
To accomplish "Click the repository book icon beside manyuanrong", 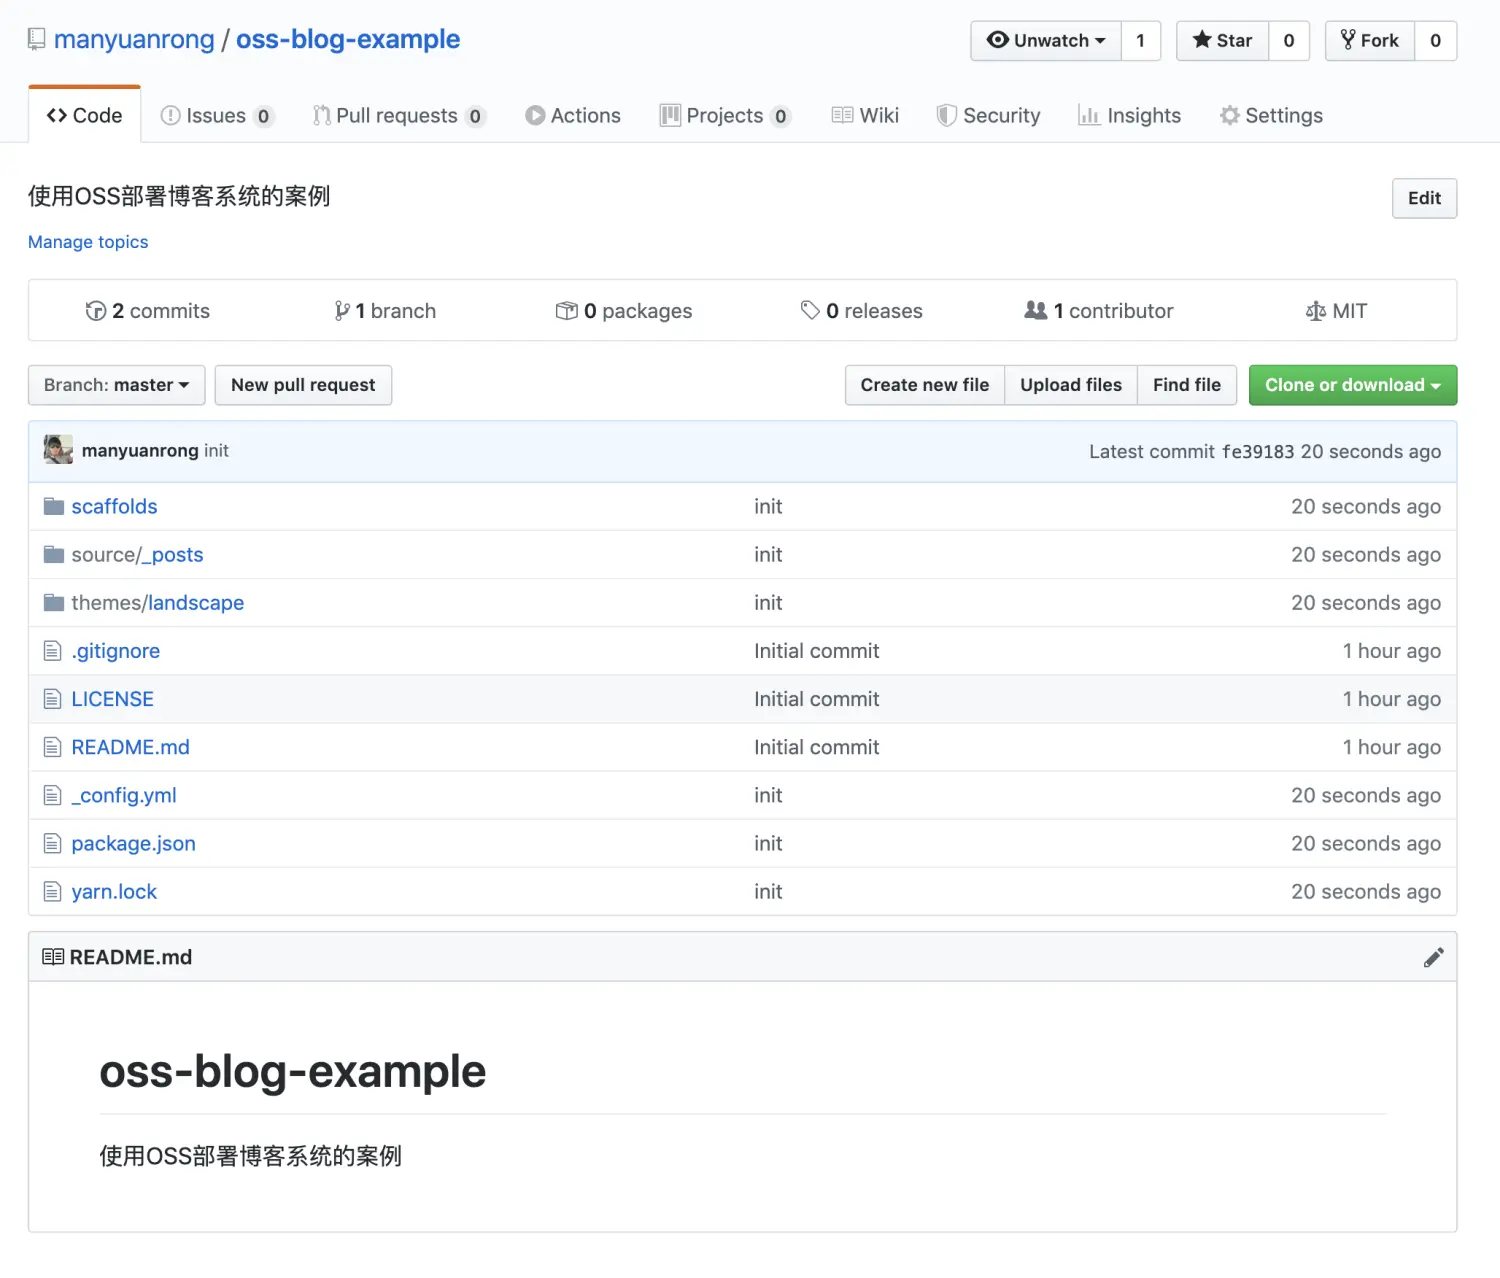I will [x=37, y=40].
